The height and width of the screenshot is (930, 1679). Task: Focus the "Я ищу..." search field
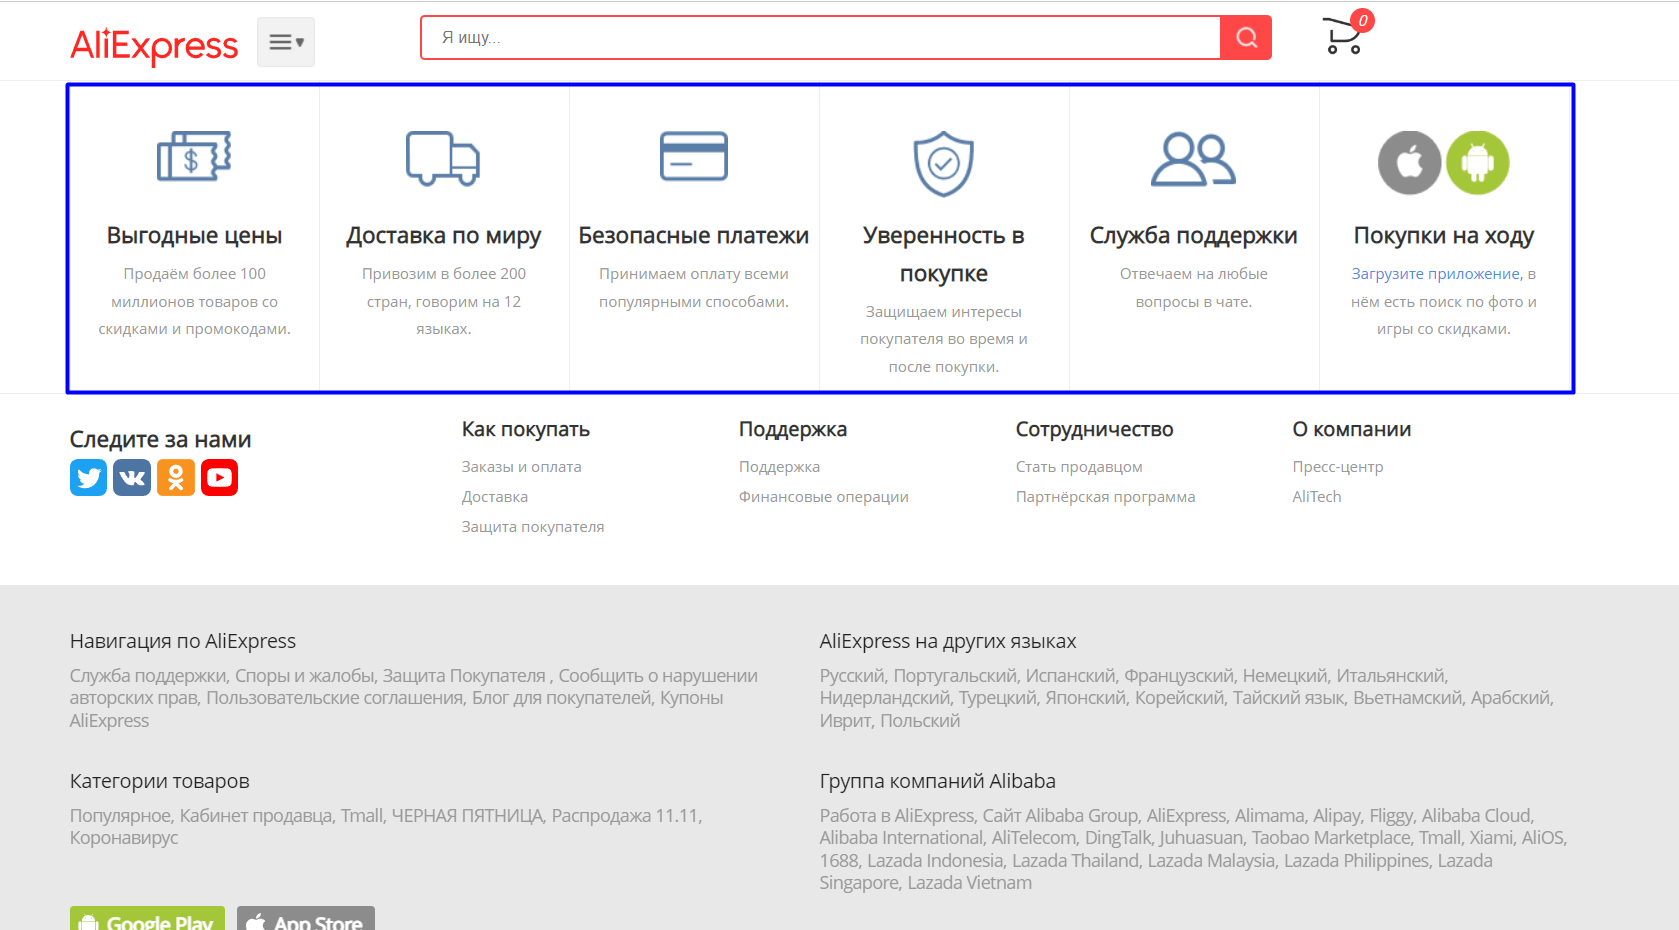pyautogui.click(x=820, y=38)
